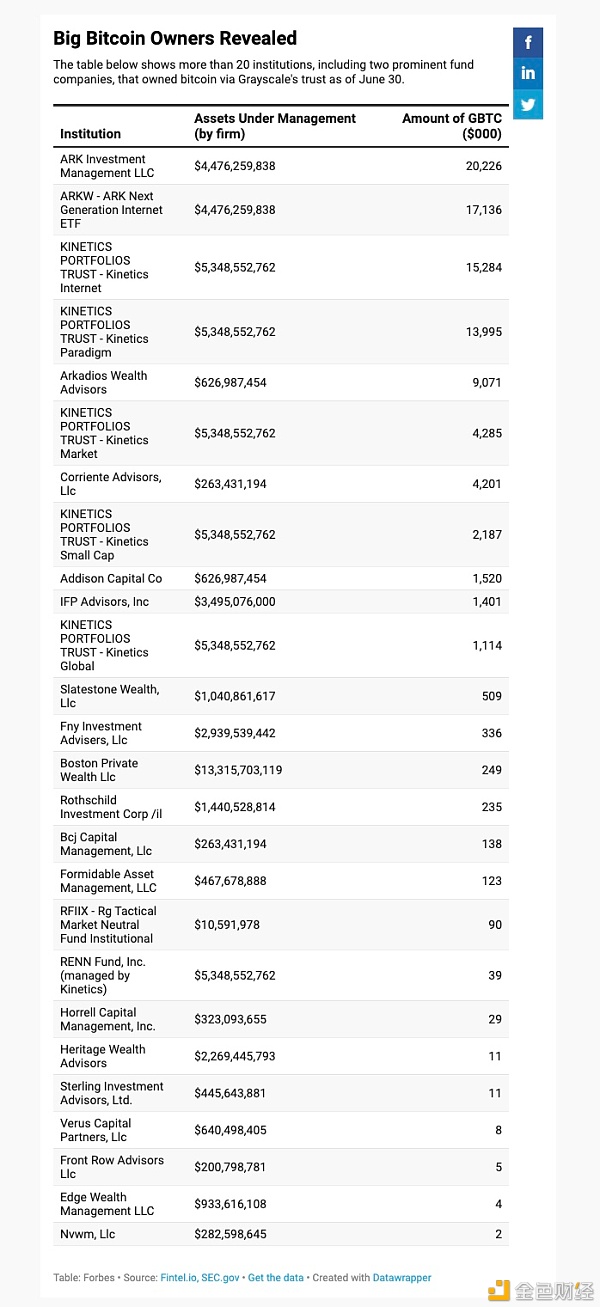Open the Datawrapper link
The image size is (600, 1307).
pyautogui.click(x=400, y=1277)
